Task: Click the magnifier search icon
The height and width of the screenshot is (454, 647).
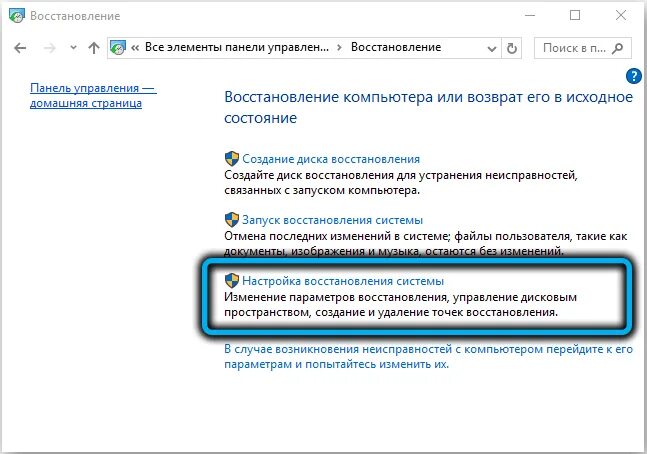Action: [x=617, y=48]
